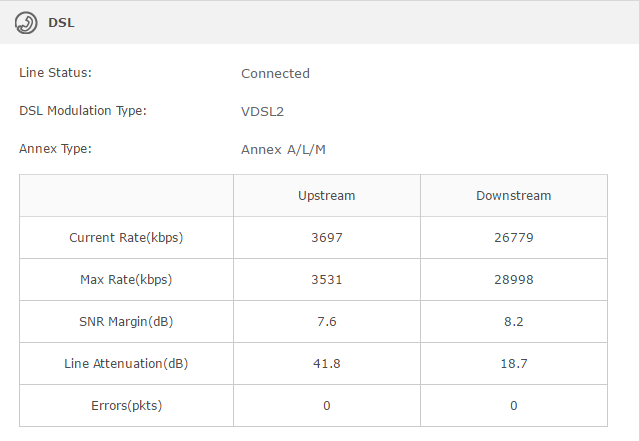Click the DSL section heading text
The height and width of the screenshot is (441, 640).
[x=61, y=22]
